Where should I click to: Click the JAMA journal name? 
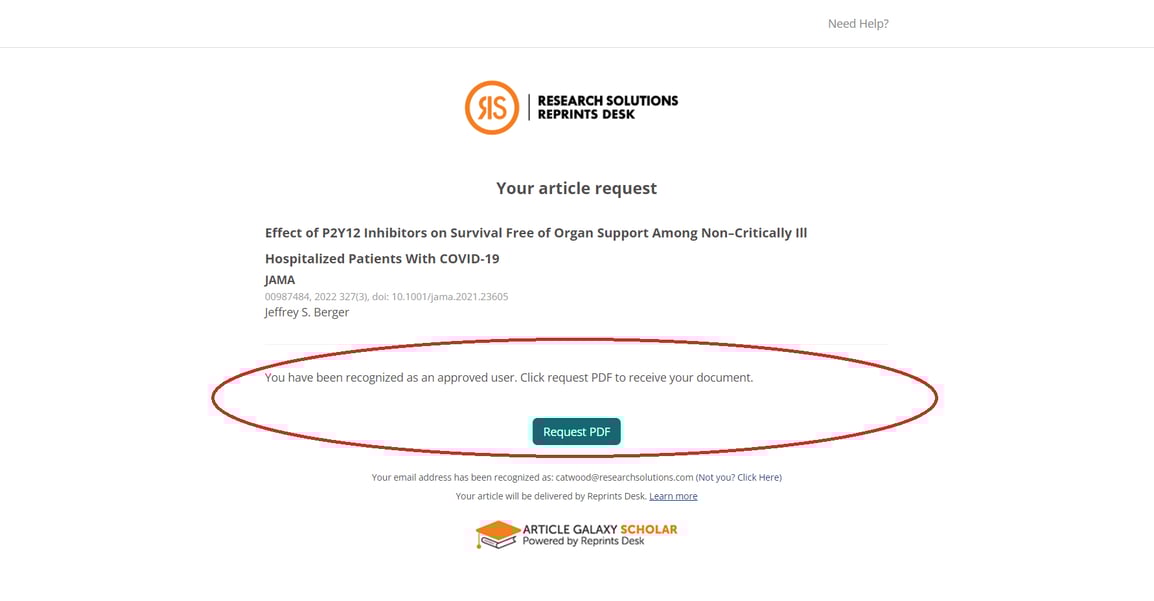[x=280, y=280]
